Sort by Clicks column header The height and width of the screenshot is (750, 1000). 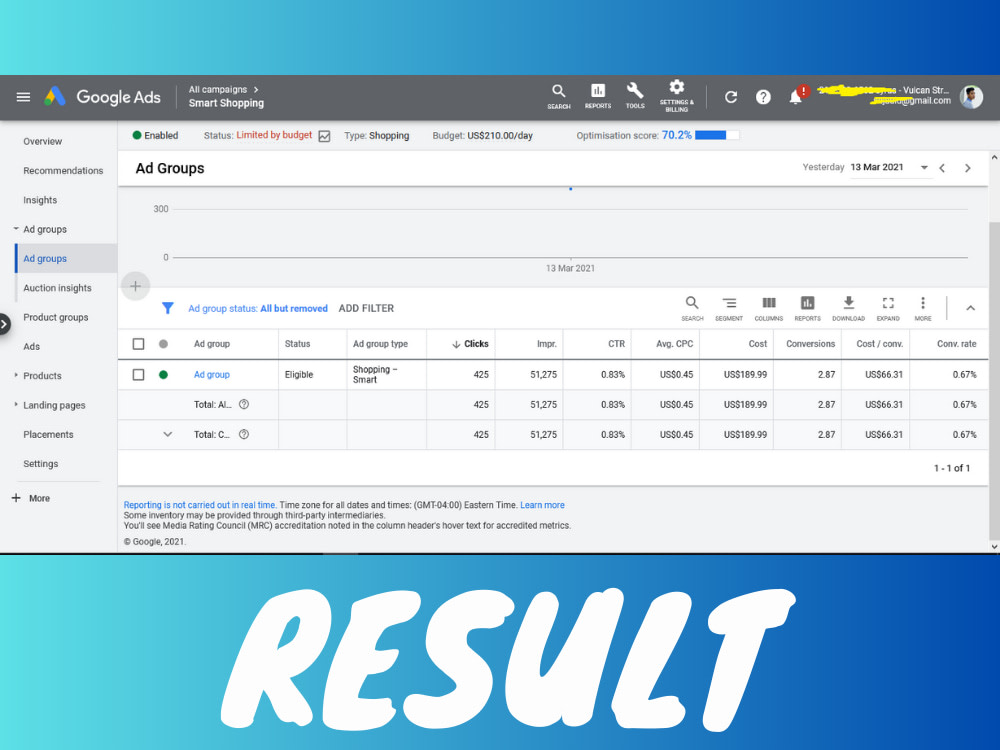(470, 344)
